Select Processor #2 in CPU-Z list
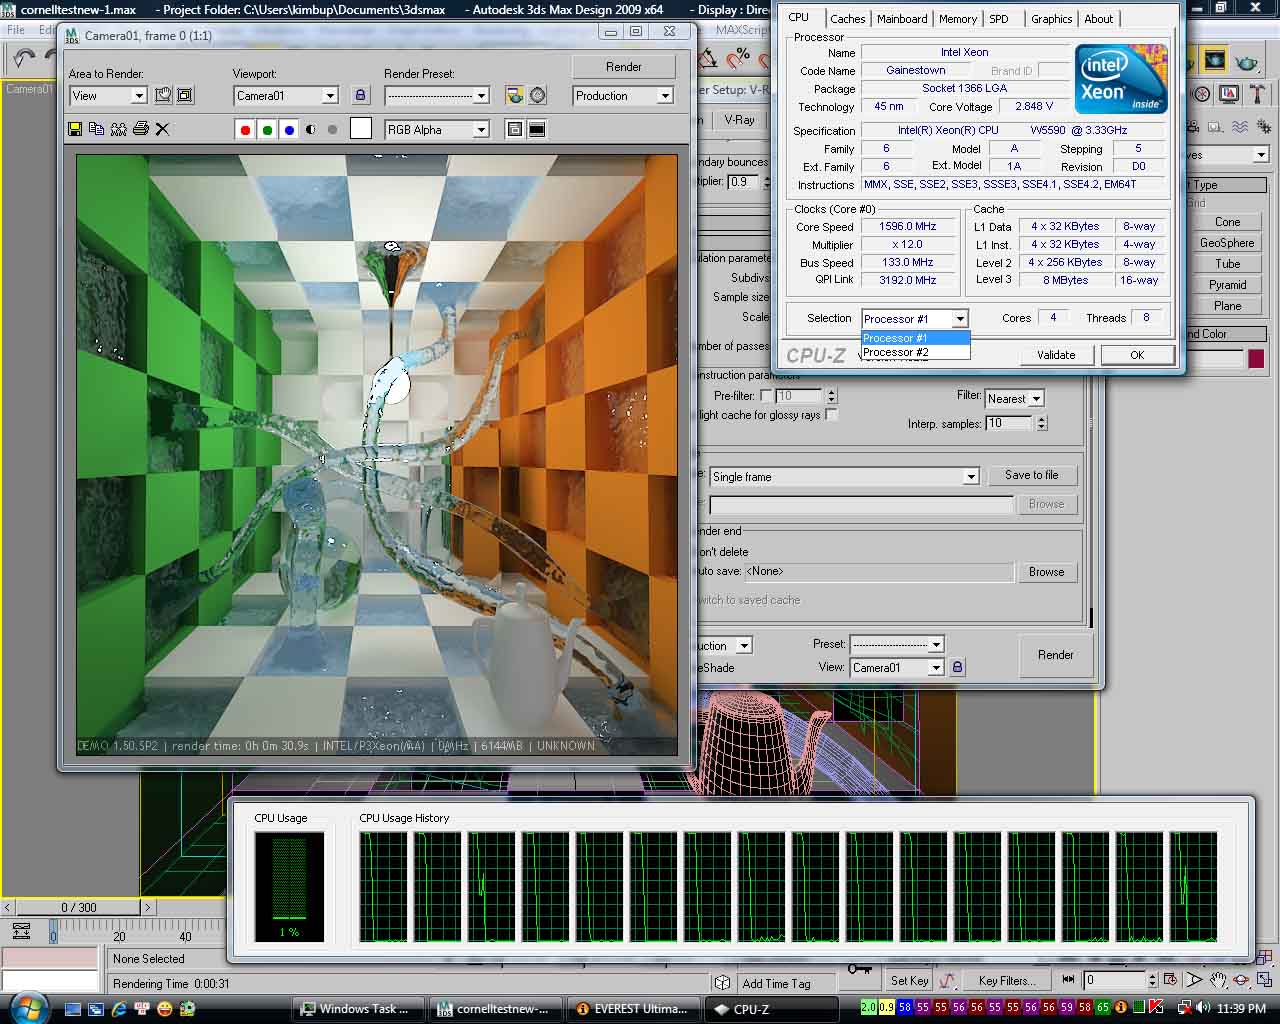The width and height of the screenshot is (1280, 1024). pyautogui.click(x=915, y=352)
